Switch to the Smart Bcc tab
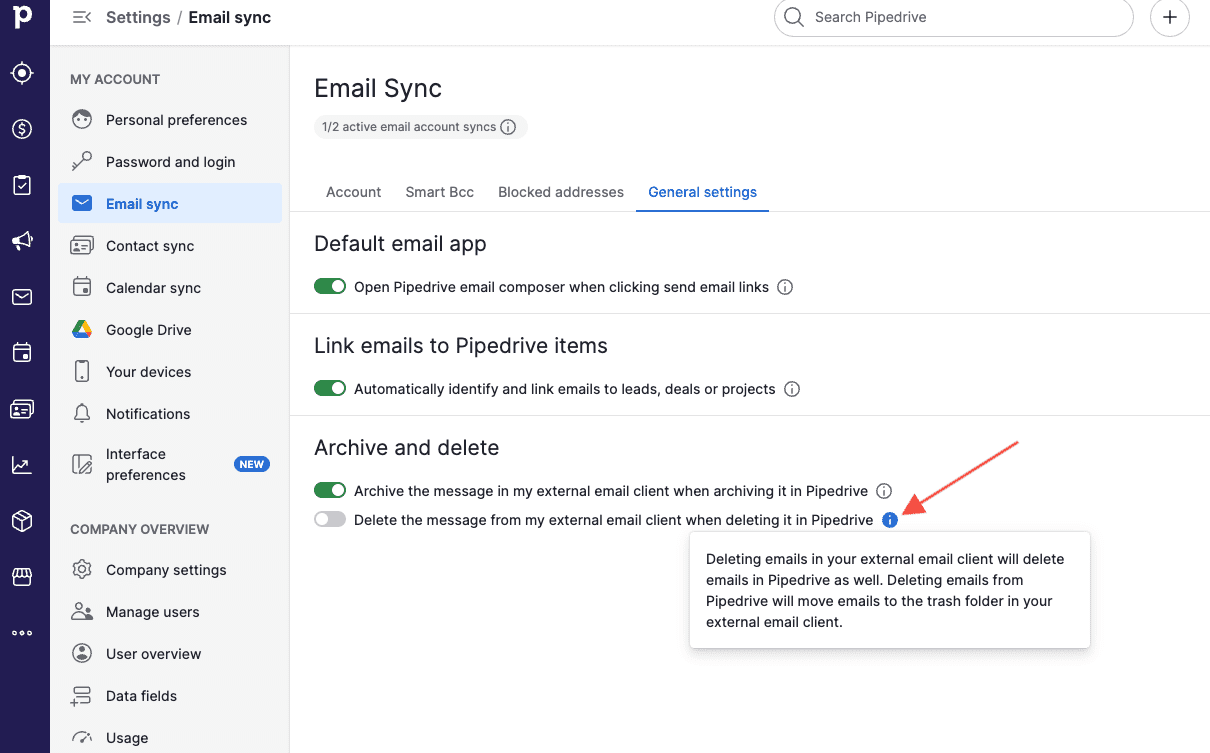 (439, 192)
